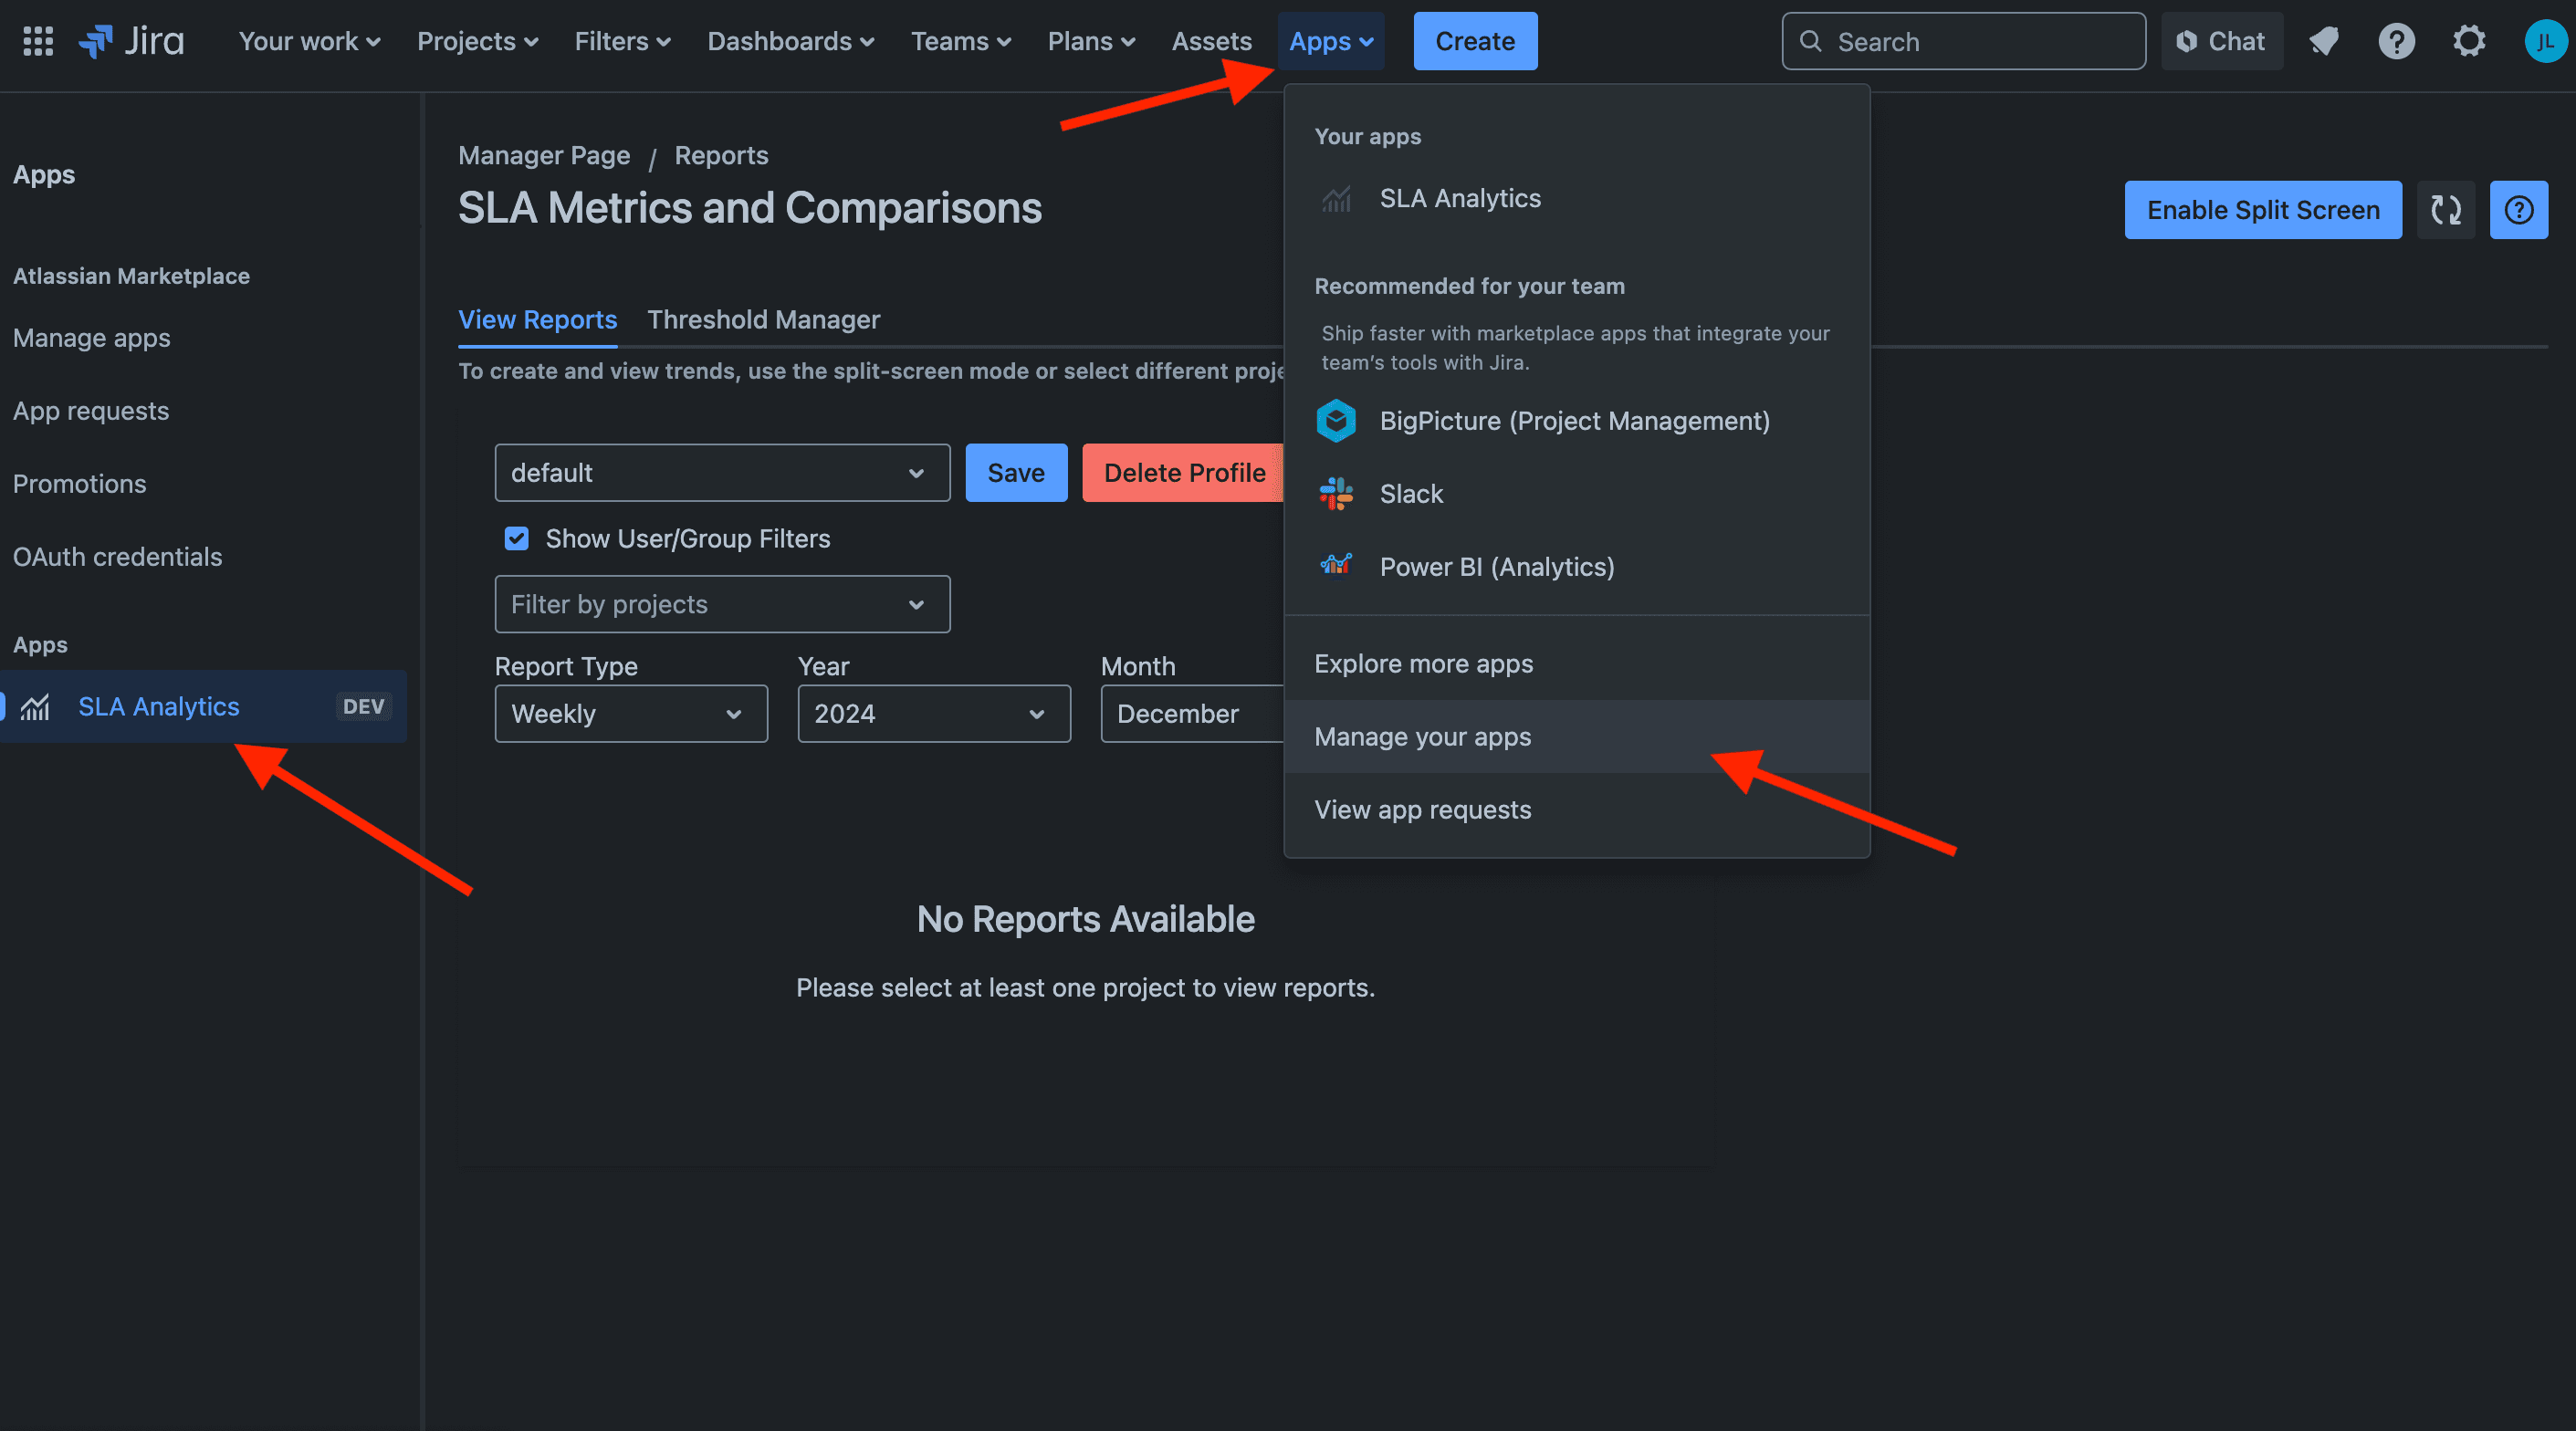Open Reports breadcrumb link

[721, 156]
